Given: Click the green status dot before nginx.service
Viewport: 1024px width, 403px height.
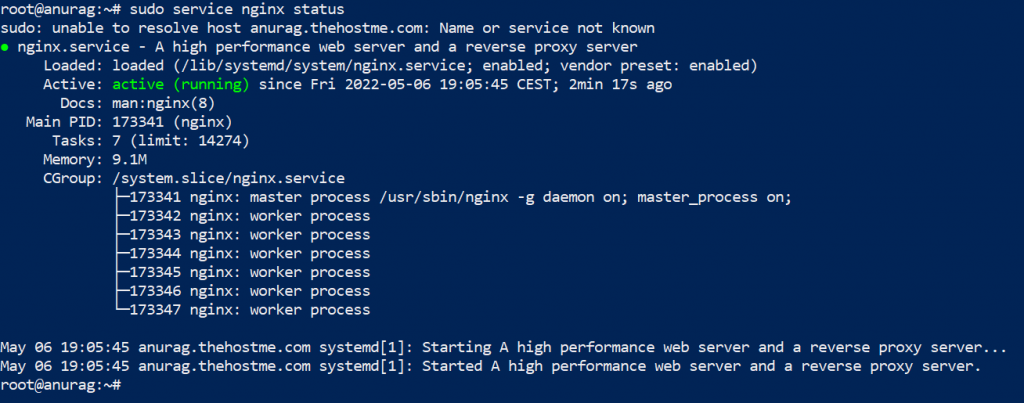Looking at the screenshot, I should coord(6,48).
